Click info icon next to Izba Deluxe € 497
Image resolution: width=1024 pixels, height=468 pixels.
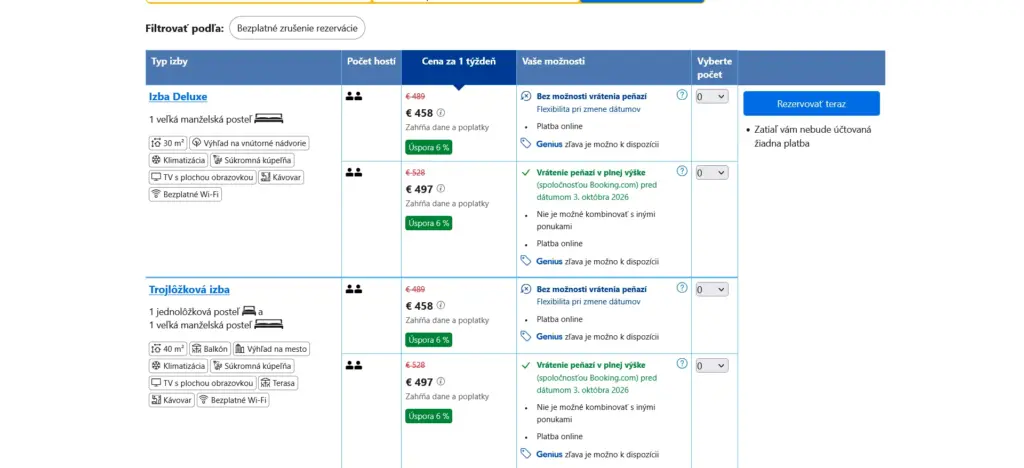click(x=441, y=189)
